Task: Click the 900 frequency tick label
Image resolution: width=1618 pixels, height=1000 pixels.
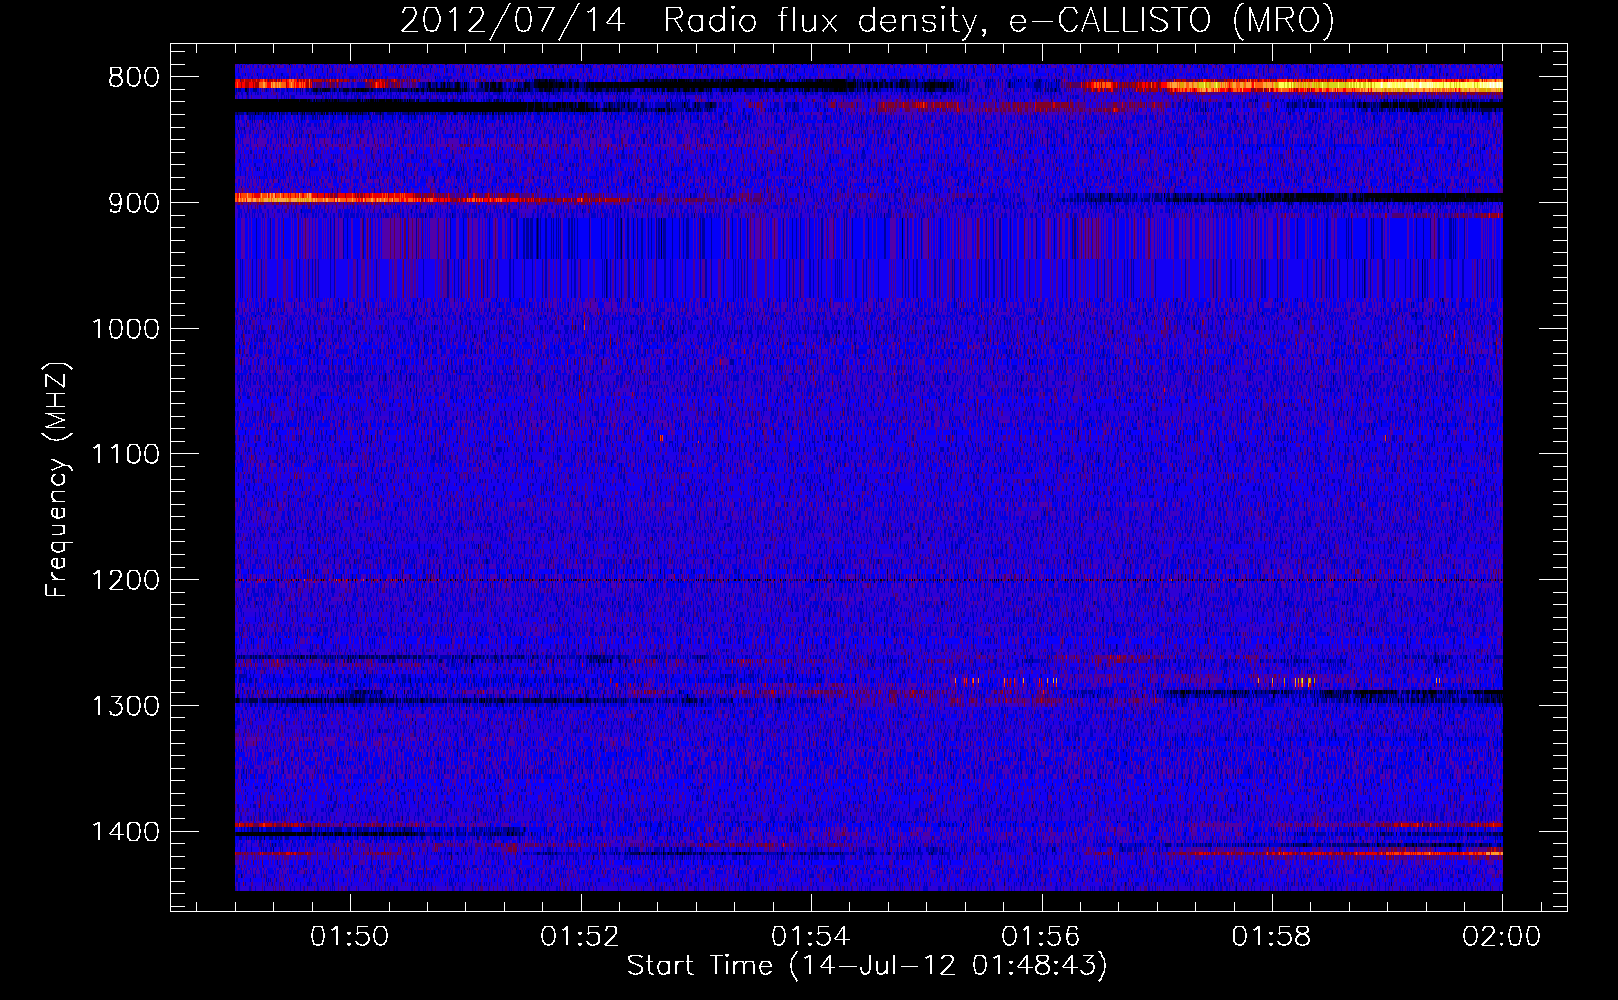Action: (133, 203)
